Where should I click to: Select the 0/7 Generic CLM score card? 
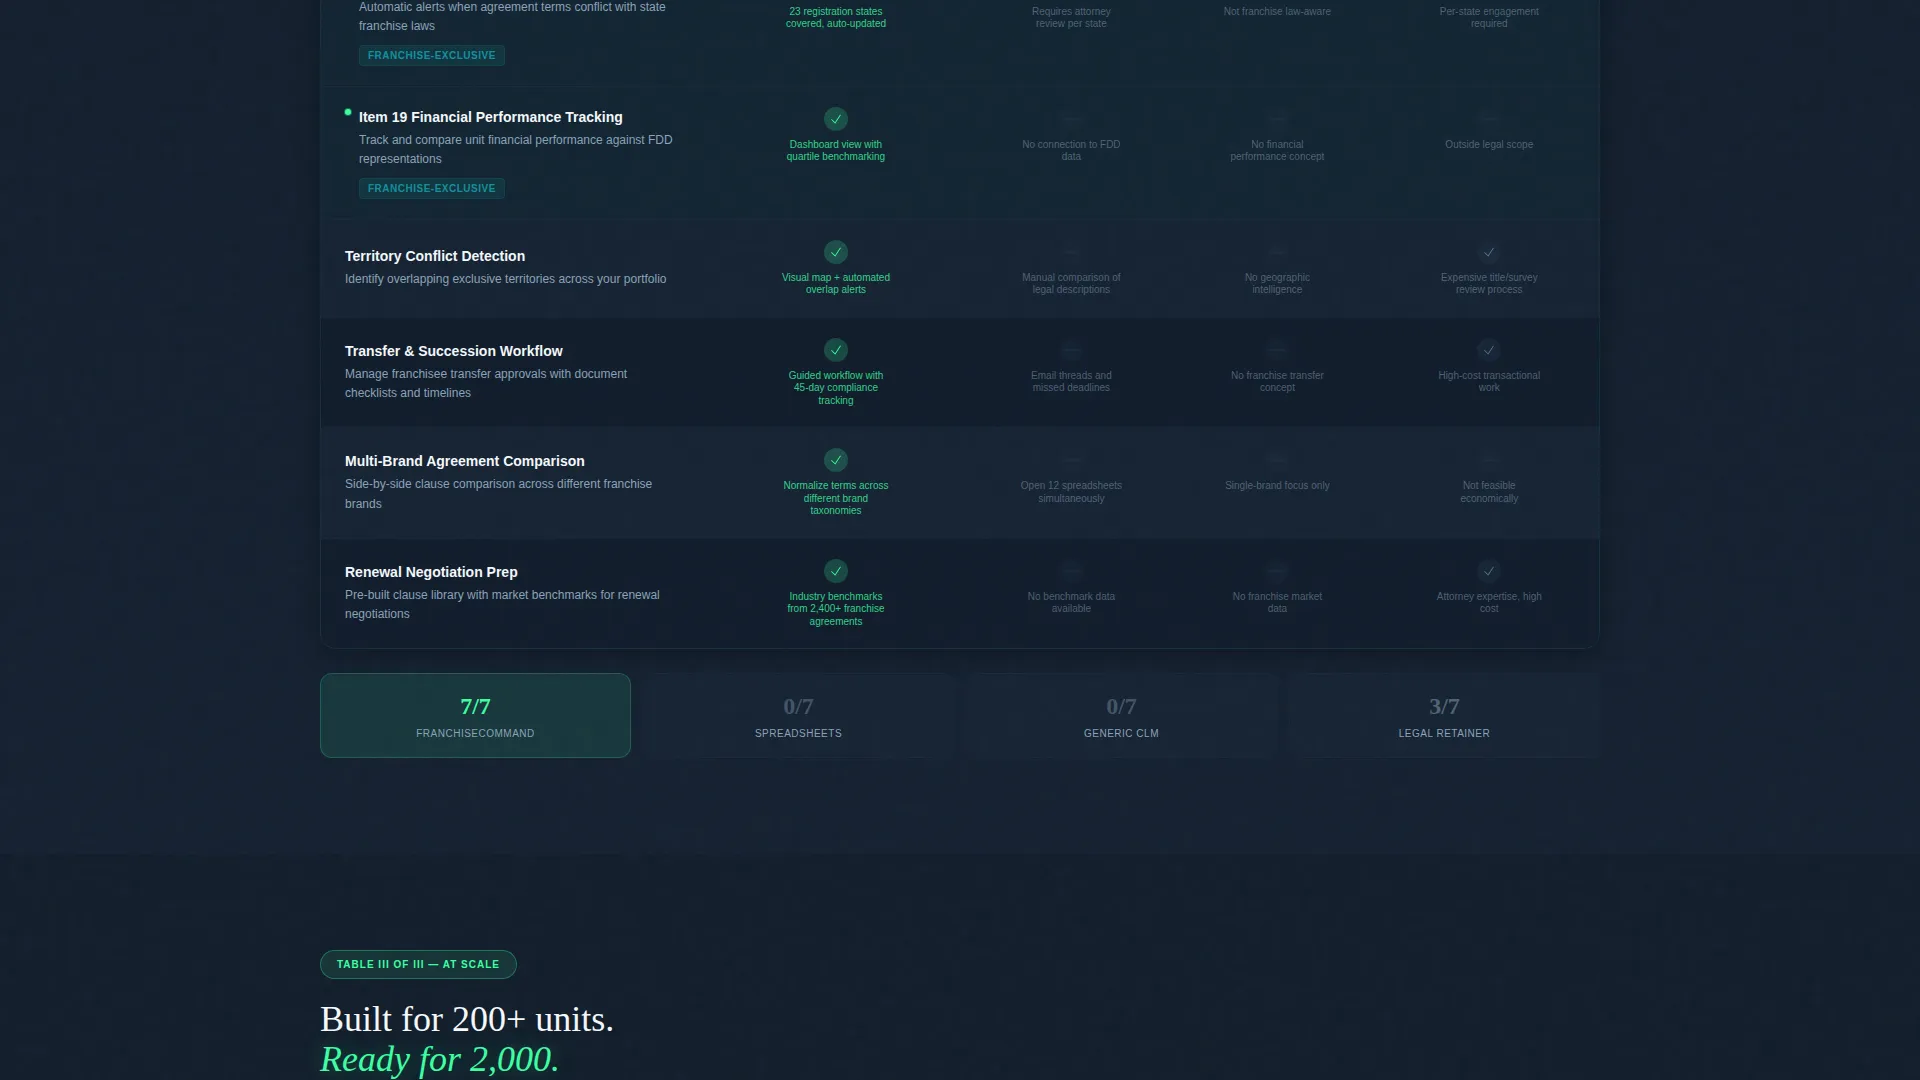coord(1121,715)
